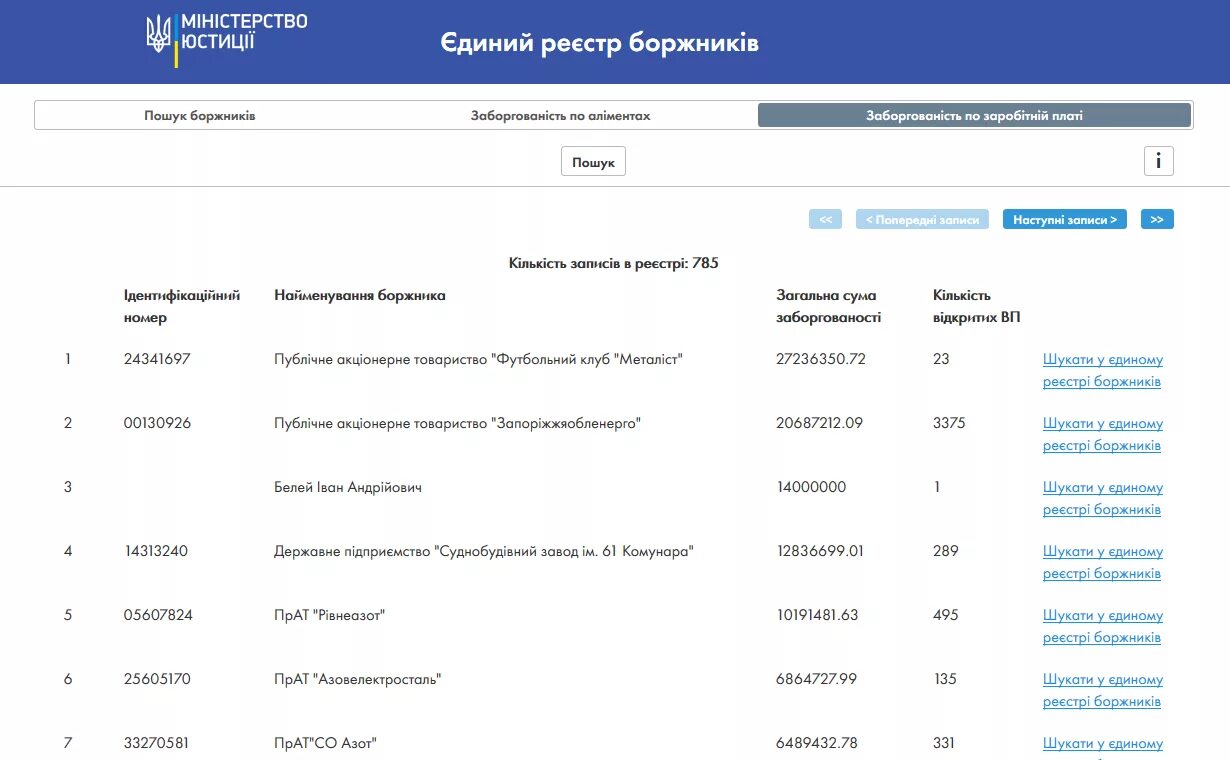Click debtor name Белей Іван Андрійович

click(348, 487)
